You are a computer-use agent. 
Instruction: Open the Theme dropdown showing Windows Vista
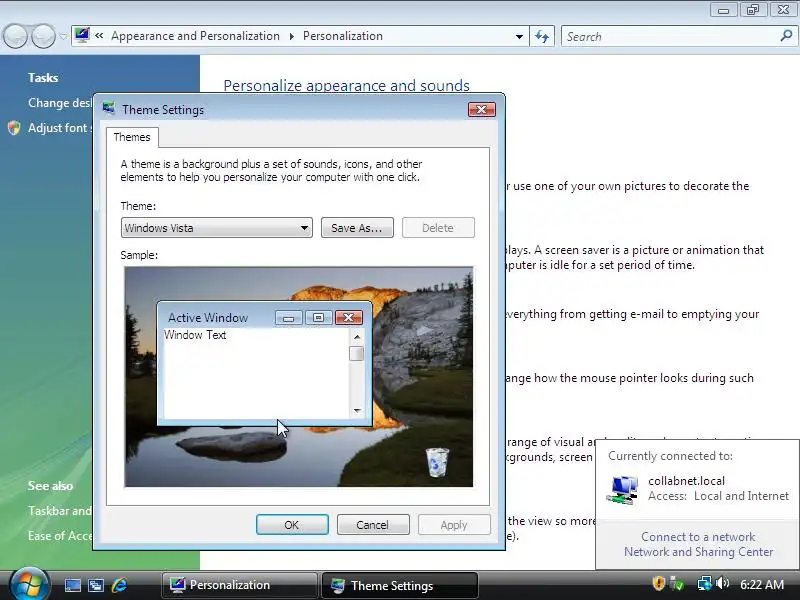(x=216, y=228)
